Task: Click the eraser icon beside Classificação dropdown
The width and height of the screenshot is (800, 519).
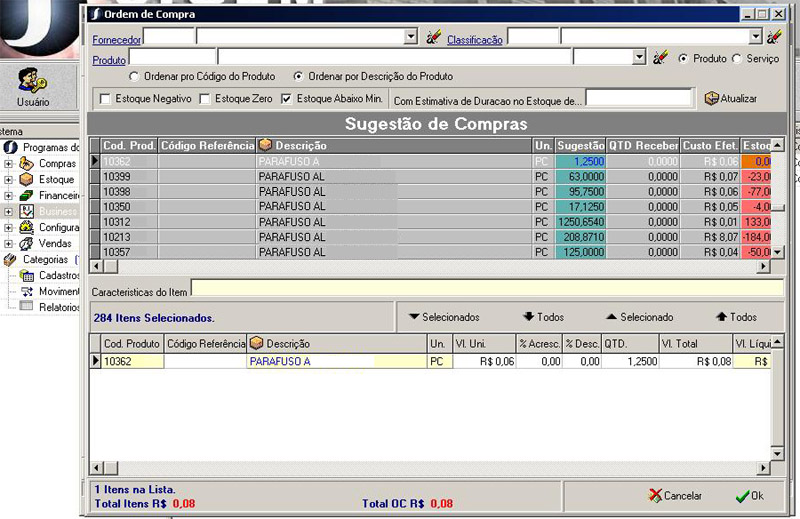Action: click(773, 37)
